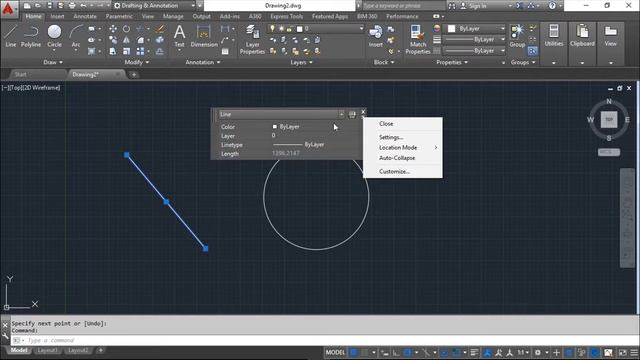The image size is (640, 360).
Task: Open the Drafting & Annotation workspace dropdown
Action: coord(154,6)
